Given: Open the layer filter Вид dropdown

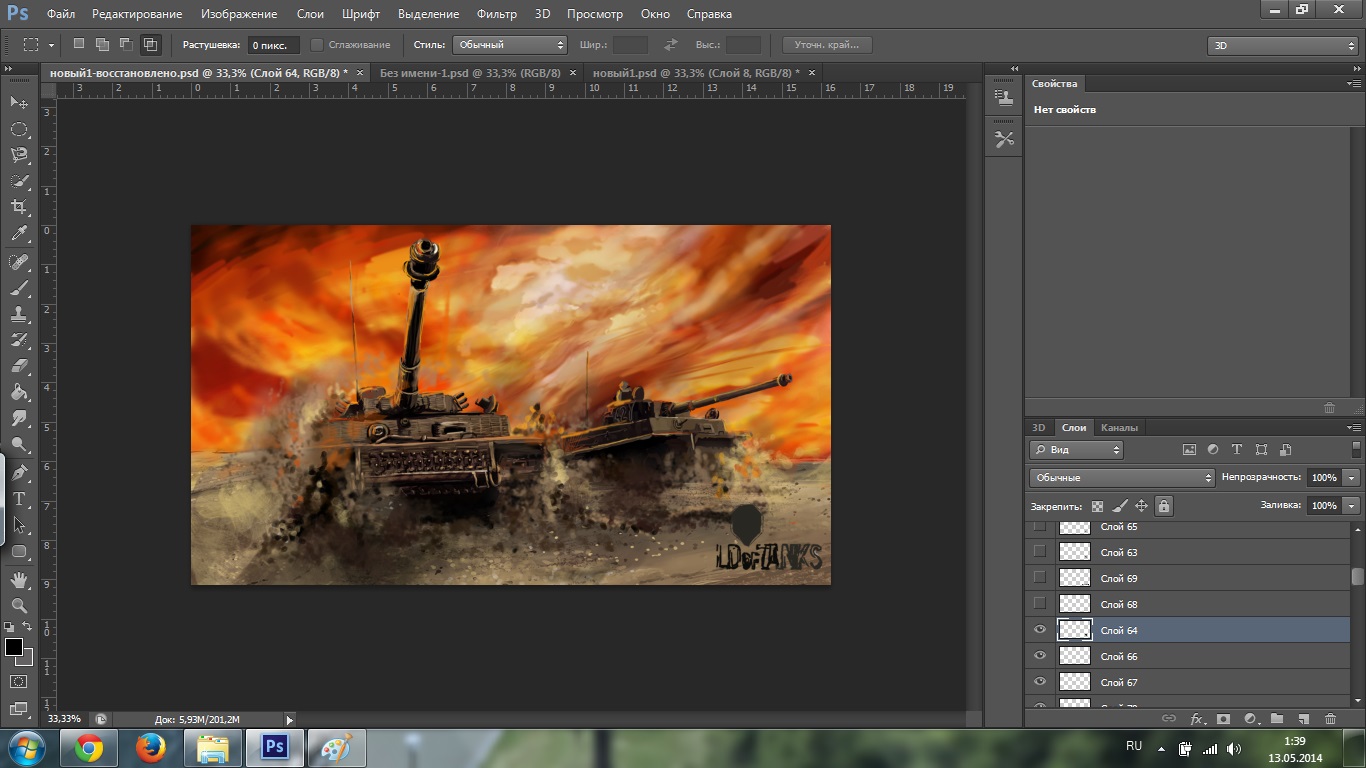Looking at the screenshot, I should tap(1076, 450).
